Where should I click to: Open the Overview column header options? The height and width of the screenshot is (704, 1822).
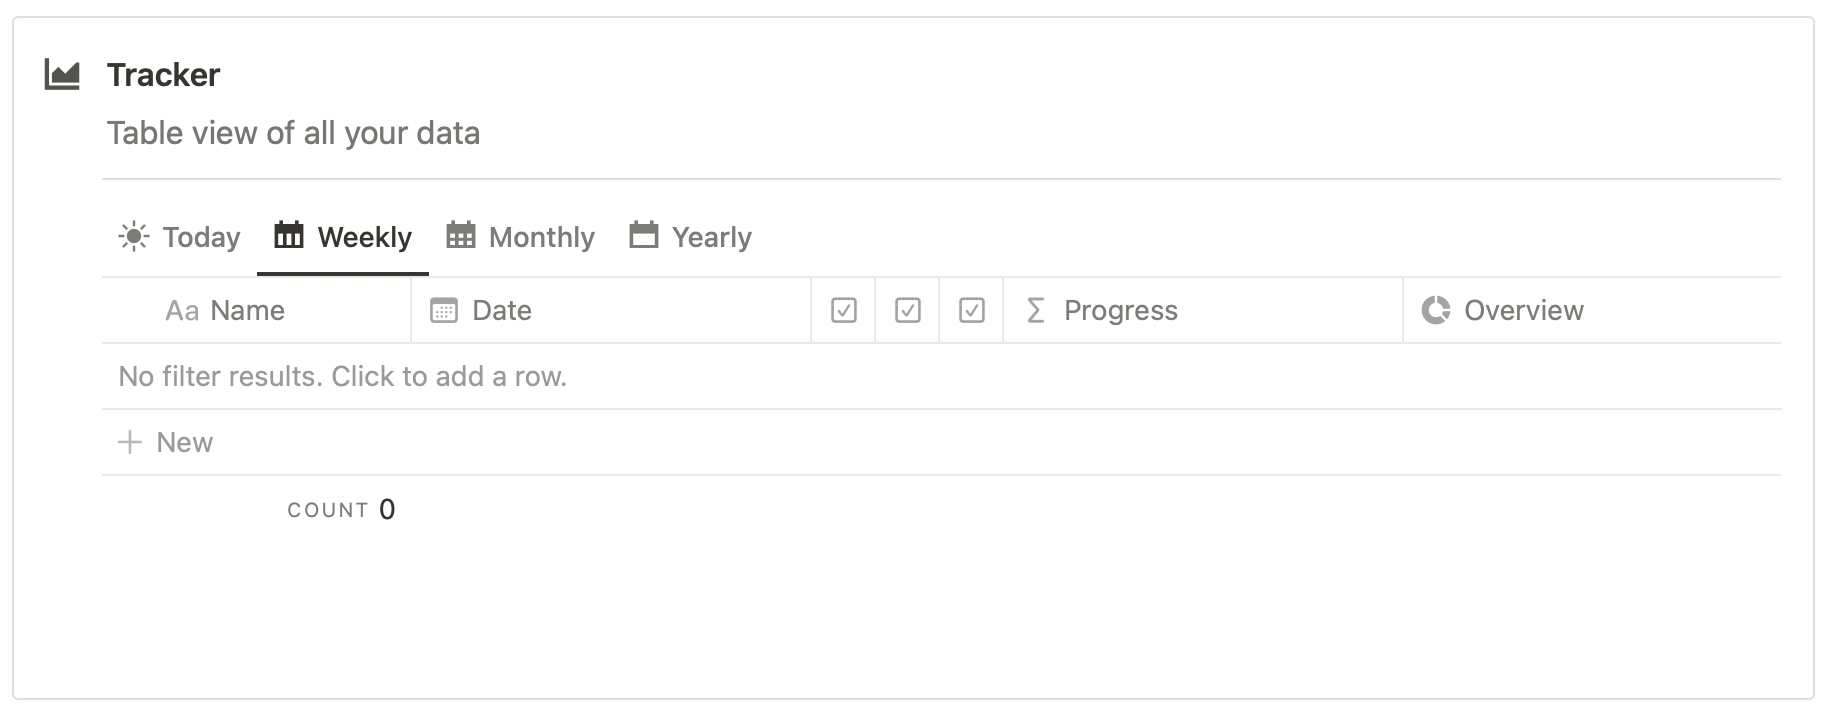(x=1523, y=311)
